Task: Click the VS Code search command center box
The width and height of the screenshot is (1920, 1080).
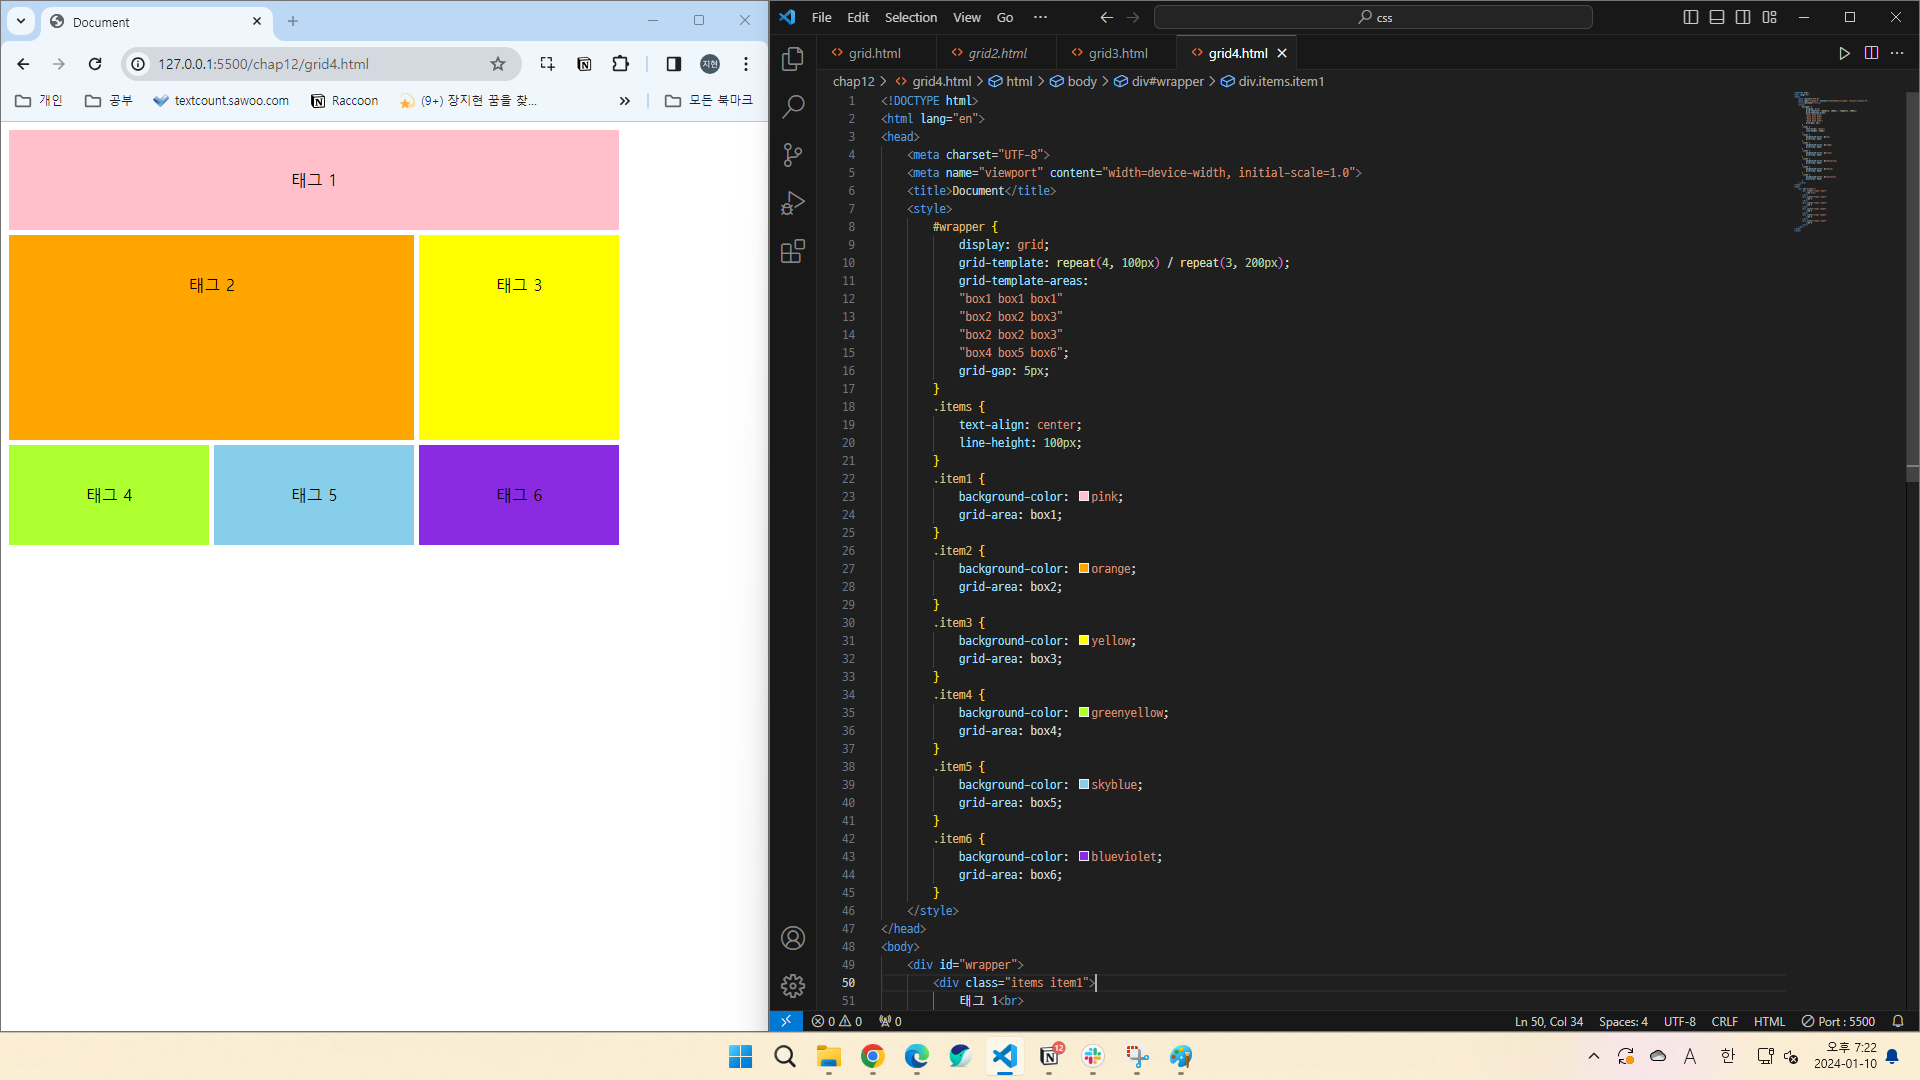Action: tap(1373, 17)
